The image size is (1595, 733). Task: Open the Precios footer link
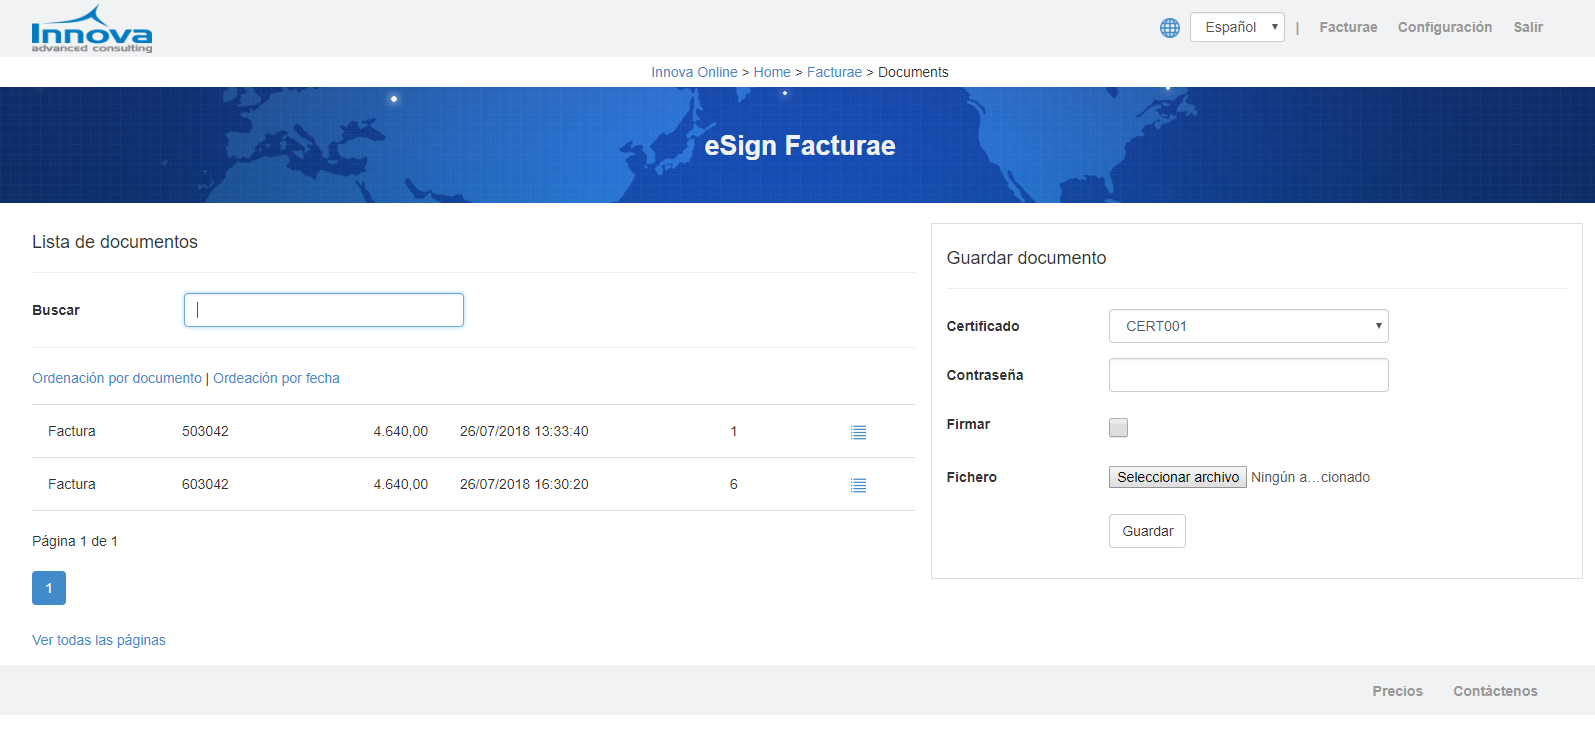[1397, 691]
